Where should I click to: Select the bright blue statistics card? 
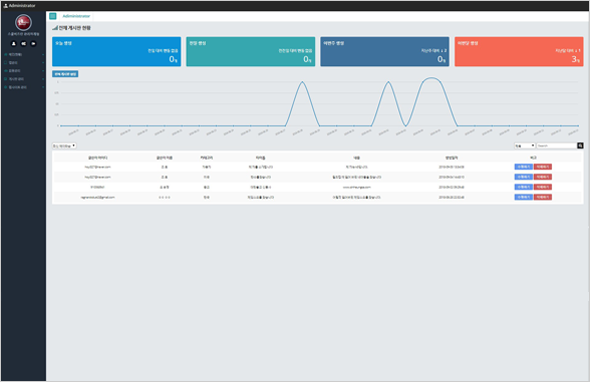point(116,52)
